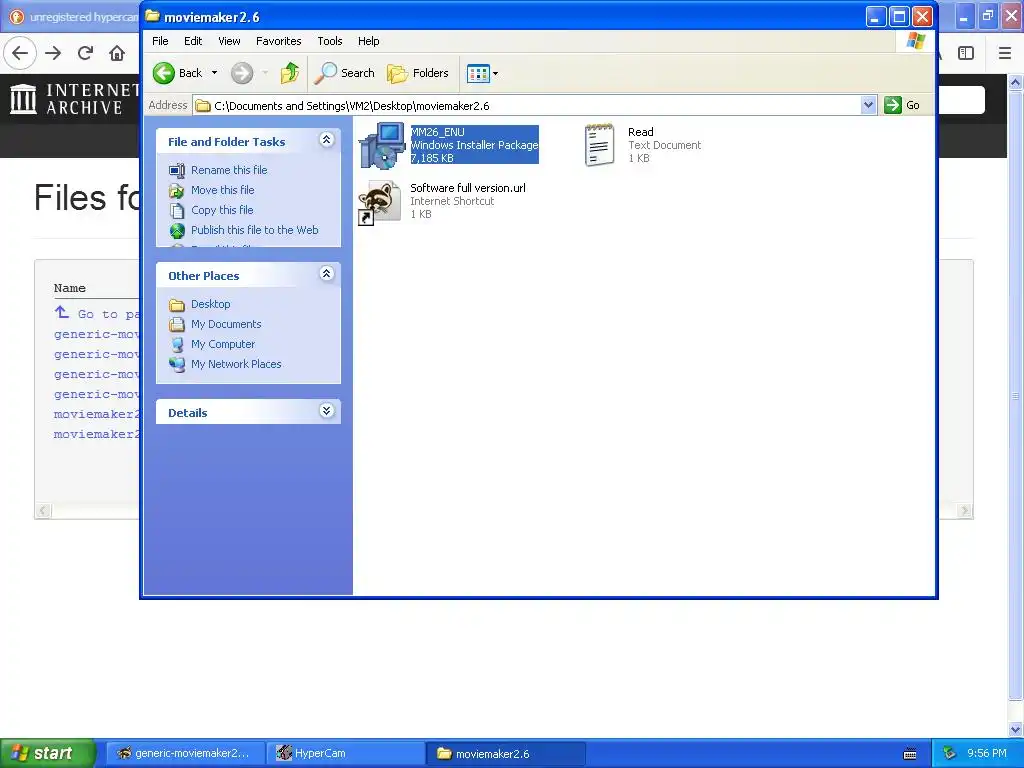Click the address bar path field
1024x768 pixels.
click(527, 105)
